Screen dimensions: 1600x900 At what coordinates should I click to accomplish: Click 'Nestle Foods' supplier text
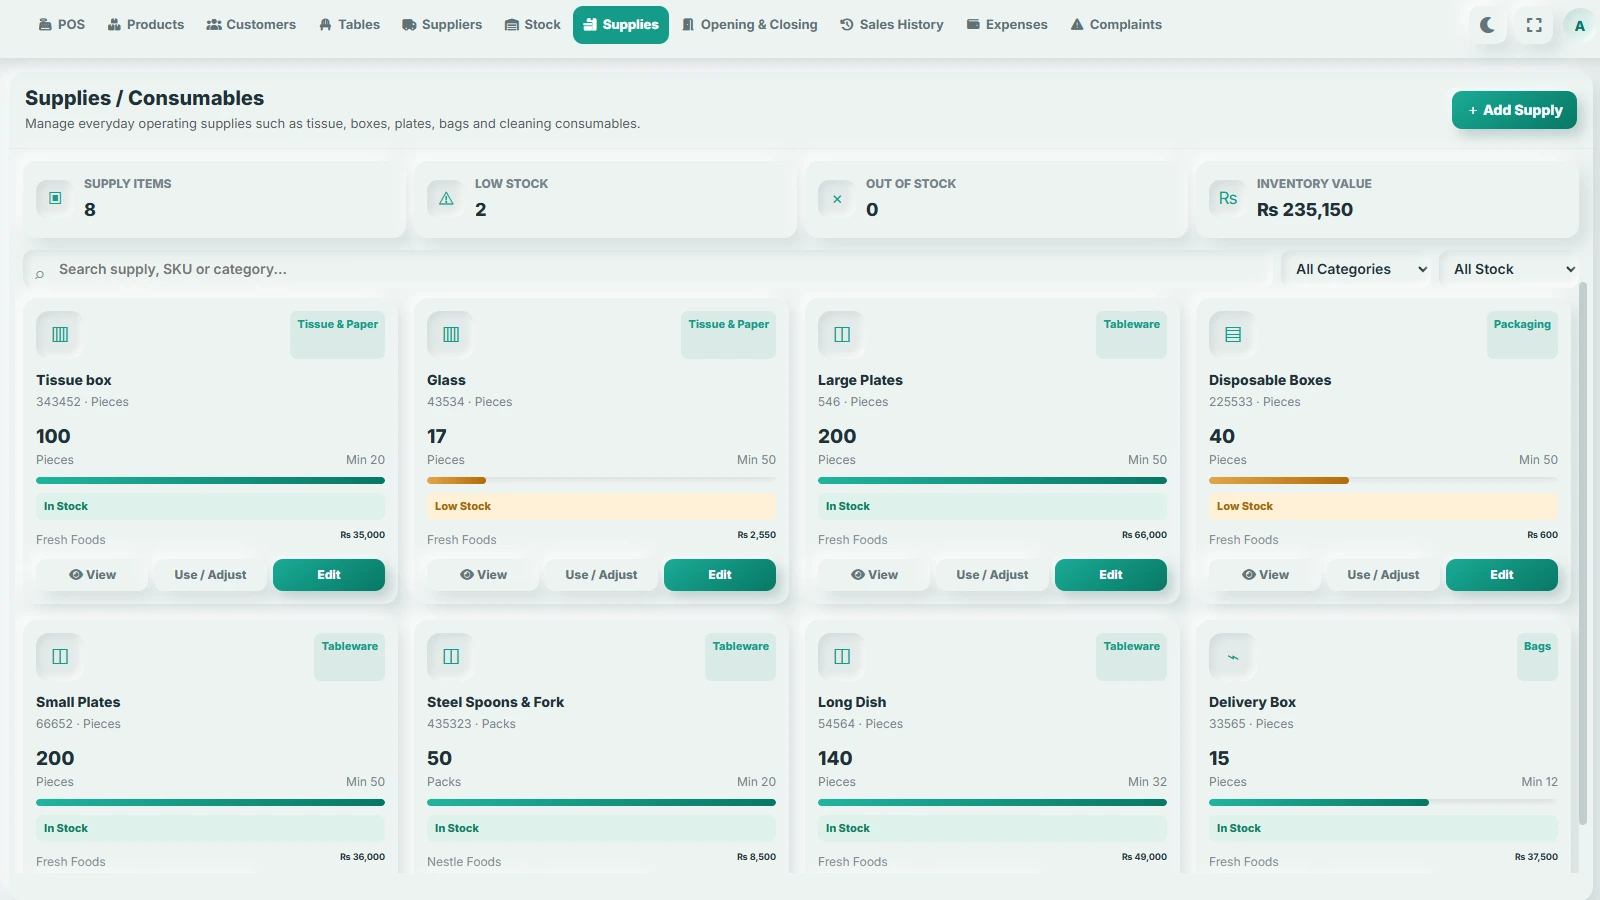464,862
